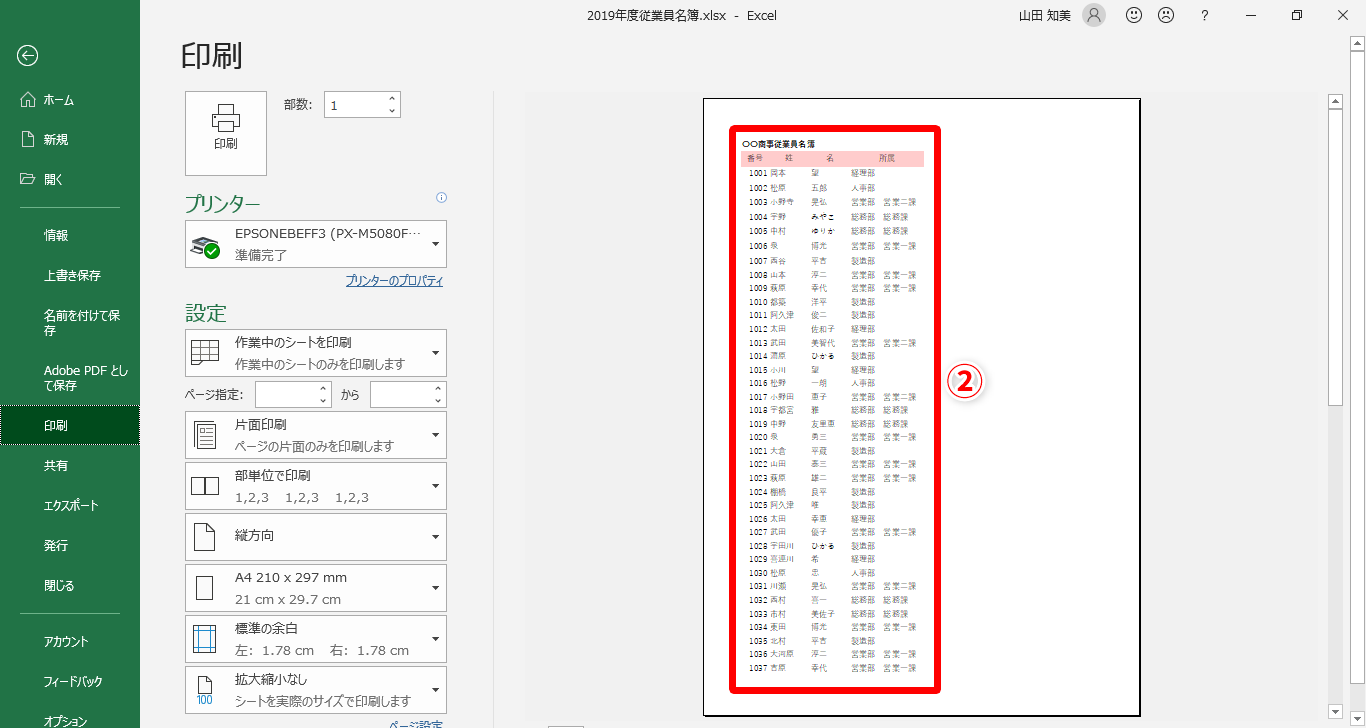Restore down the Excel window
The height and width of the screenshot is (728, 1366).
click(1297, 15)
